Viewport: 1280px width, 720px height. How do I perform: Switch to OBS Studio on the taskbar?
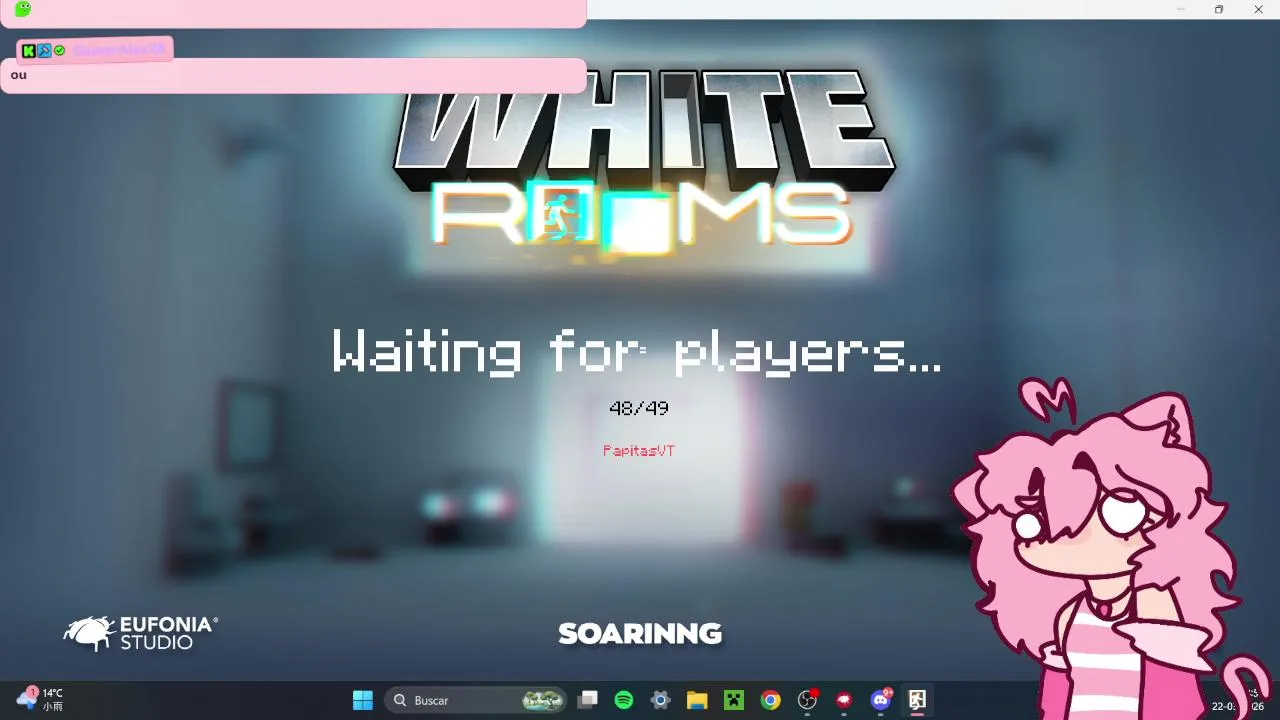click(x=808, y=700)
